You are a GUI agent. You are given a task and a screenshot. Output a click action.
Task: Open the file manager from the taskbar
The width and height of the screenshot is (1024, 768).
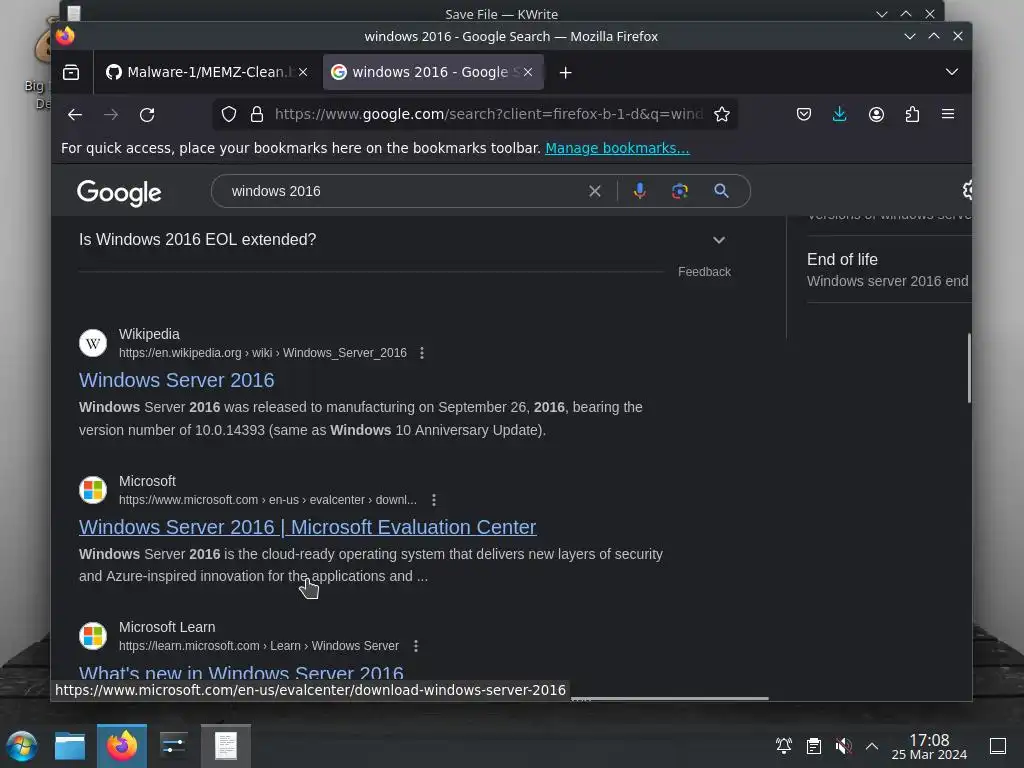point(70,746)
